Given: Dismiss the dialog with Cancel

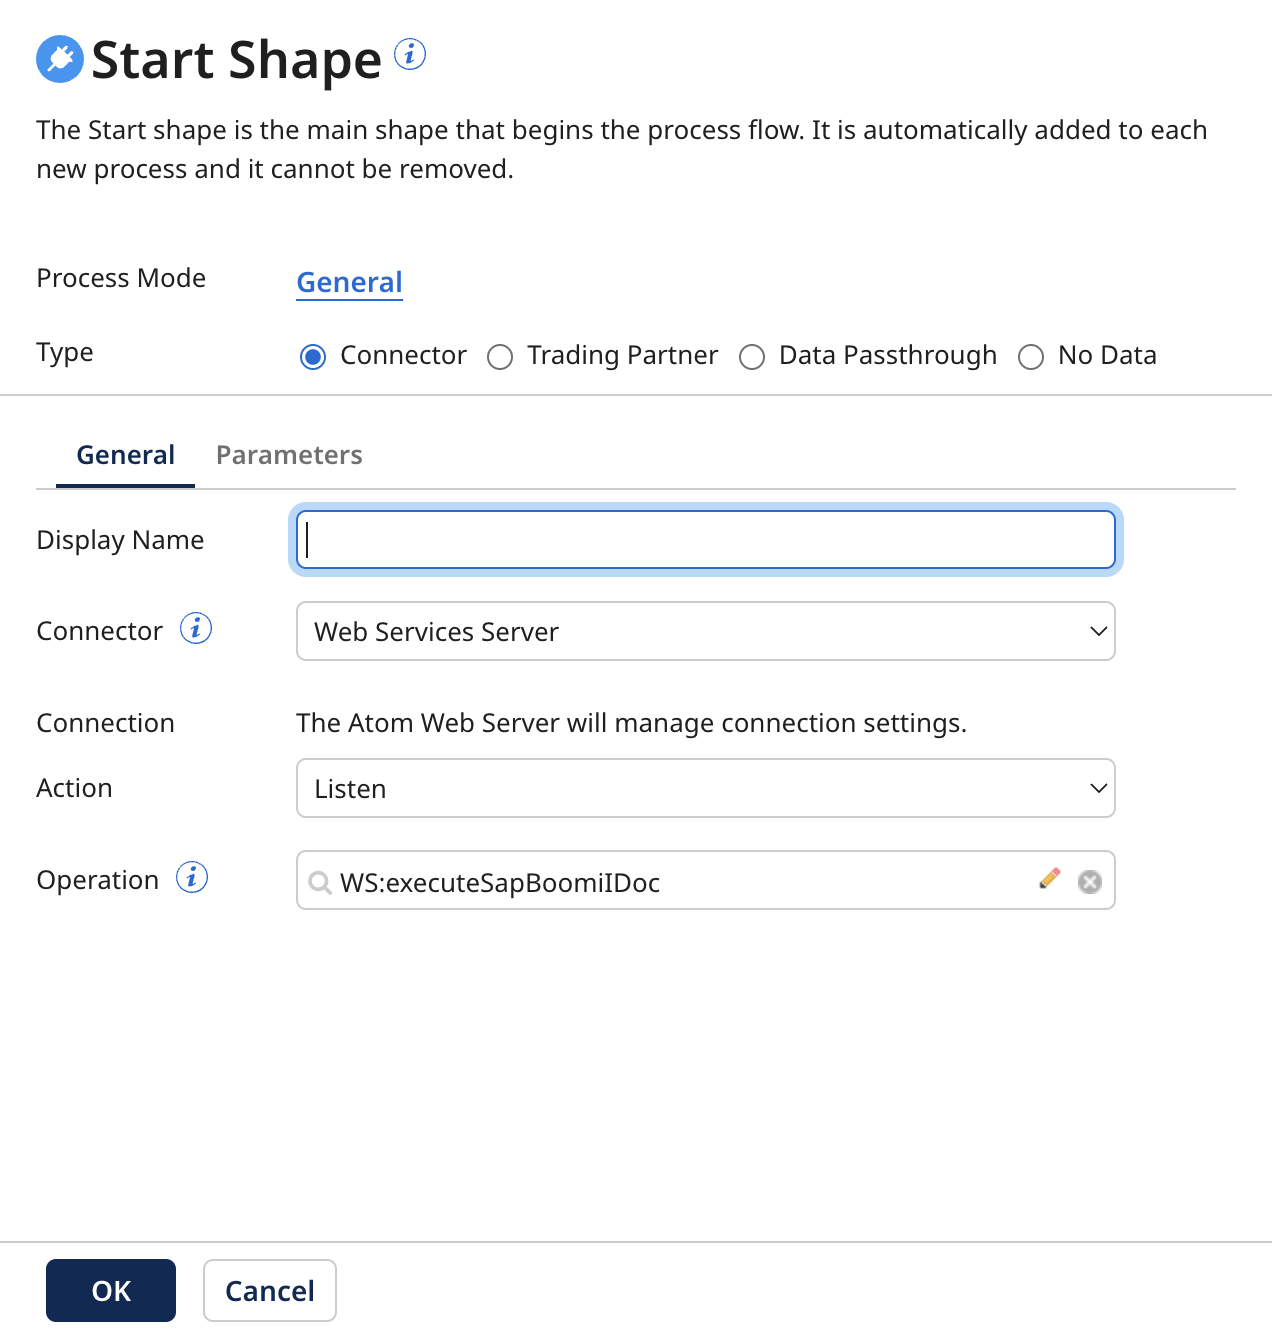Looking at the screenshot, I should (x=269, y=1290).
